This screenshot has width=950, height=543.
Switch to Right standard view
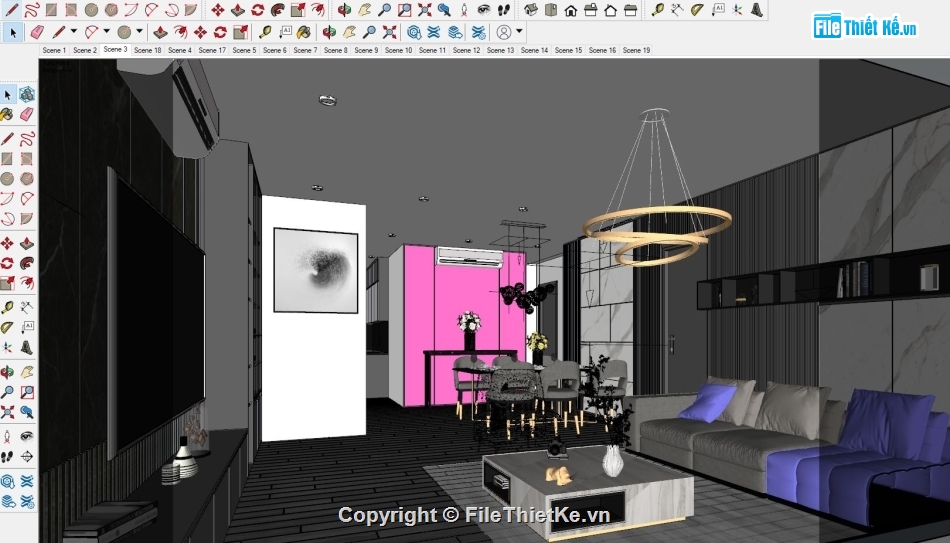coord(591,10)
